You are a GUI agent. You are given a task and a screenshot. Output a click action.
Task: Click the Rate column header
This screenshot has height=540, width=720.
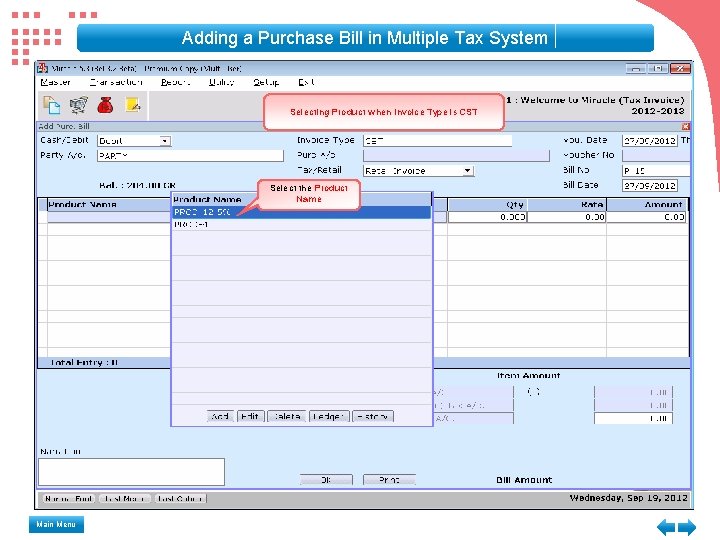[567, 204]
